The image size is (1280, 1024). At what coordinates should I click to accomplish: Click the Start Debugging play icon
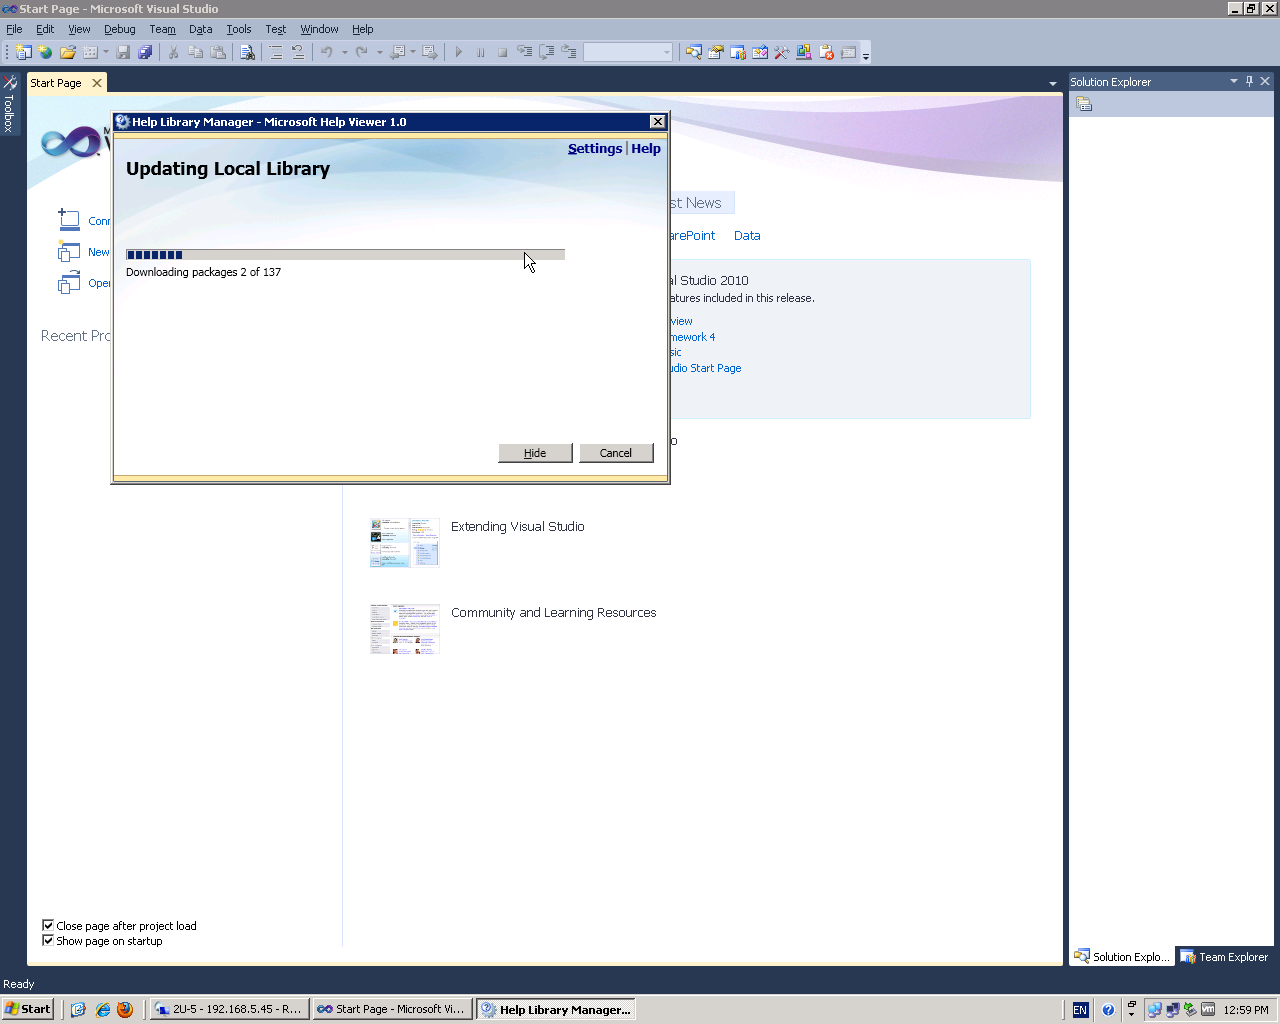[459, 52]
